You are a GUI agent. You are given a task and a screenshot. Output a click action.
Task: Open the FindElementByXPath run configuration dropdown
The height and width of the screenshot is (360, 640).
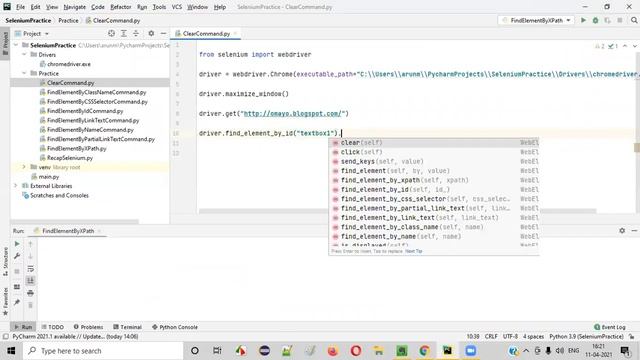coord(536,20)
